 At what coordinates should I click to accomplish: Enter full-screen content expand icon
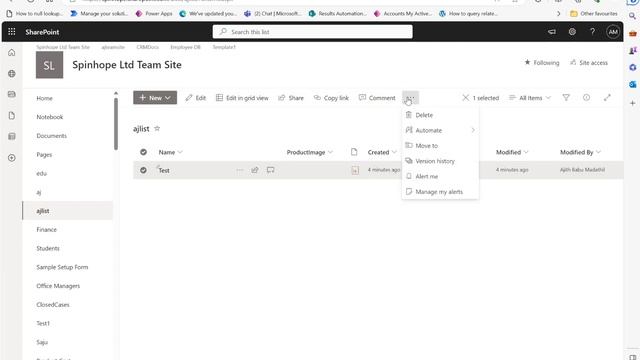tap(607, 98)
